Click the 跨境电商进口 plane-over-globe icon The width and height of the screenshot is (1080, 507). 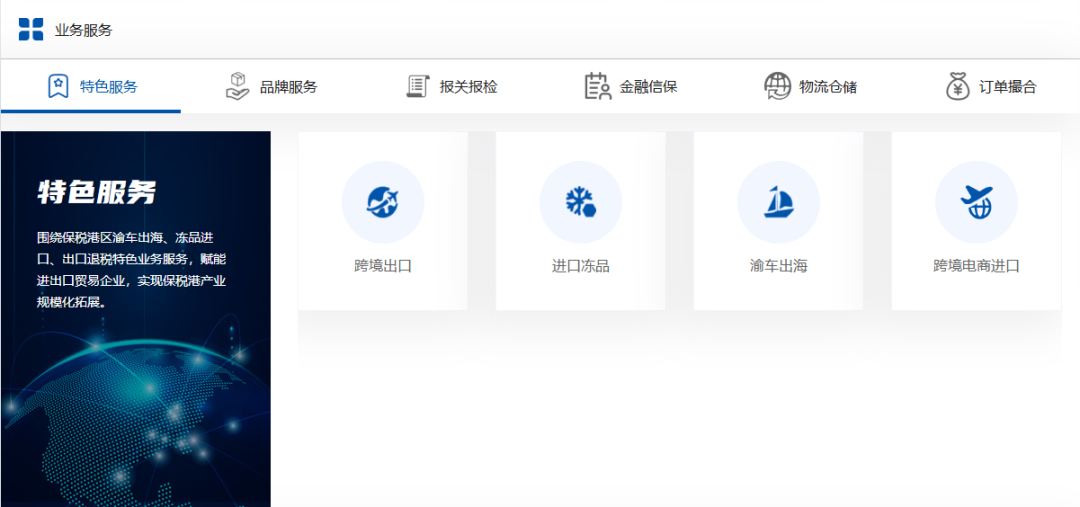[977, 202]
